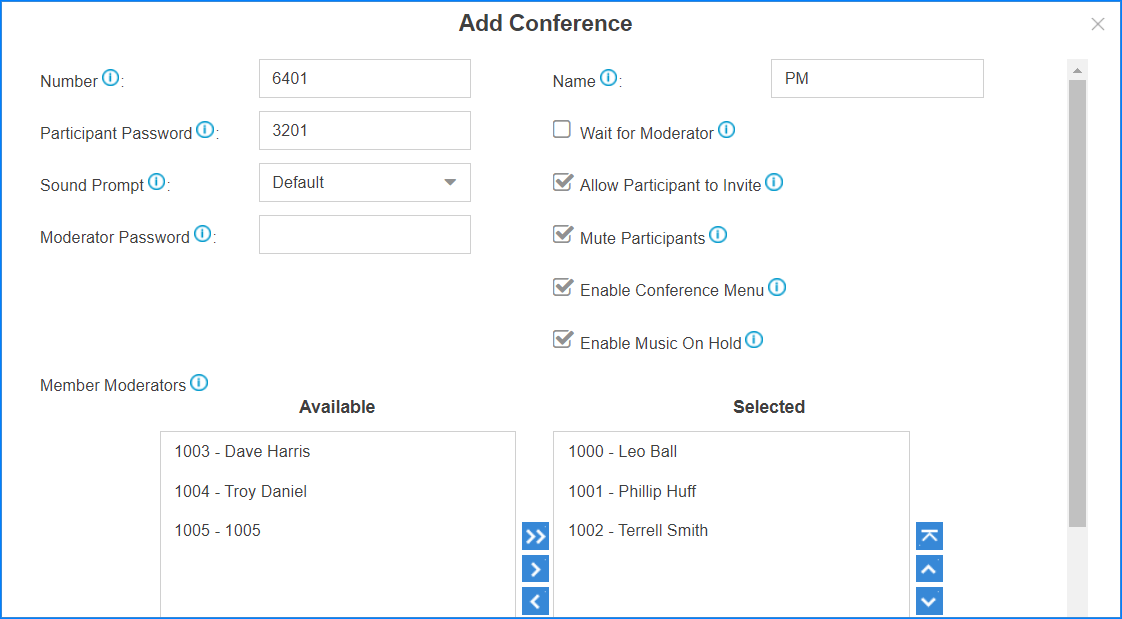Image resolution: width=1122 pixels, height=619 pixels.
Task: Click info icon for Allow Participant to Invite
Action: click(x=774, y=182)
